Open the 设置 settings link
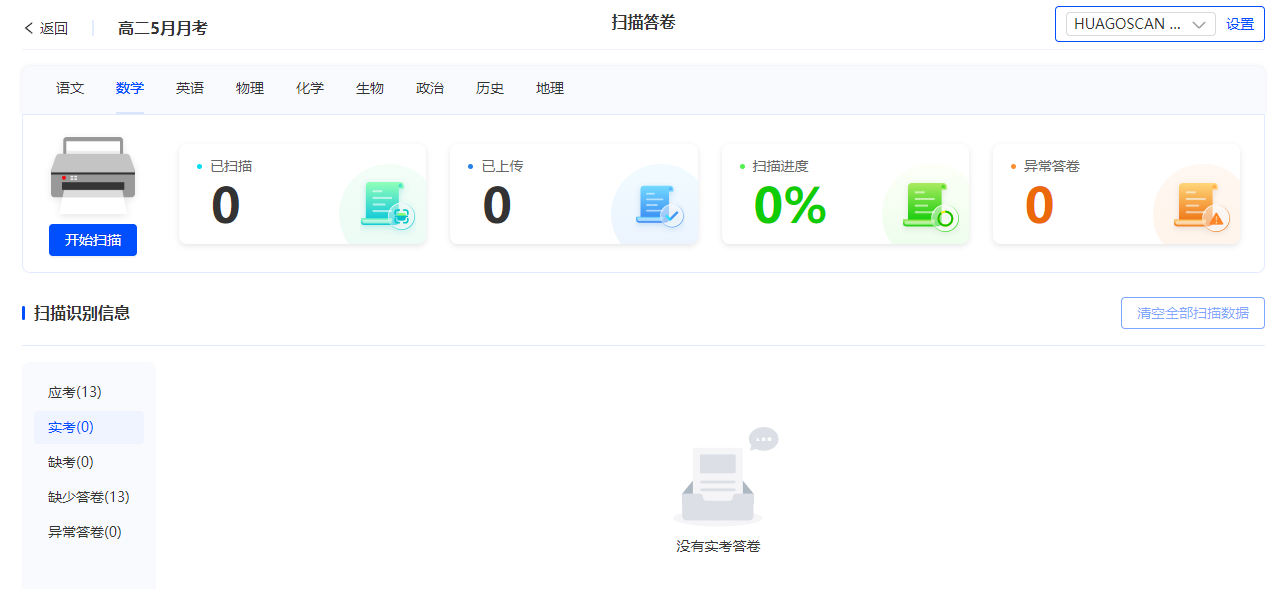 [x=1240, y=24]
